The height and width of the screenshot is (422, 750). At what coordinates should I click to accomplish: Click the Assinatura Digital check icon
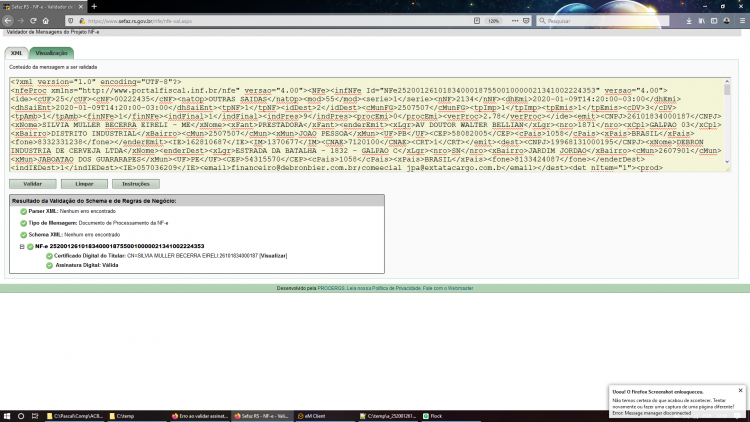(x=49, y=265)
